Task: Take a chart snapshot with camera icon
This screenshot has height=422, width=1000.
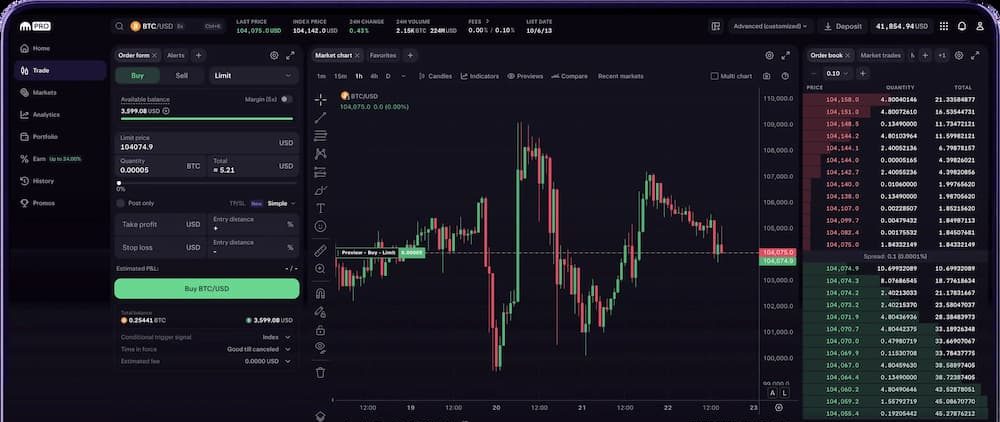Action: tap(767, 76)
